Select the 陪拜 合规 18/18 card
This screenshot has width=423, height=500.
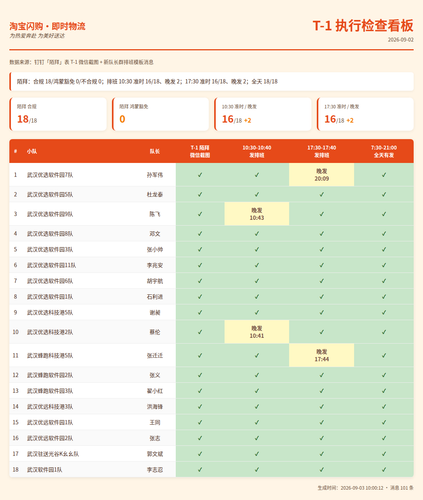(x=58, y=114)
